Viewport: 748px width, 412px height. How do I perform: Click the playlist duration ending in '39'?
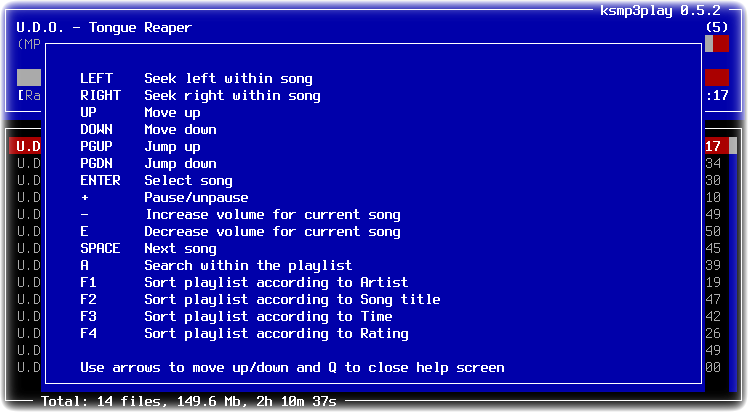713,265
